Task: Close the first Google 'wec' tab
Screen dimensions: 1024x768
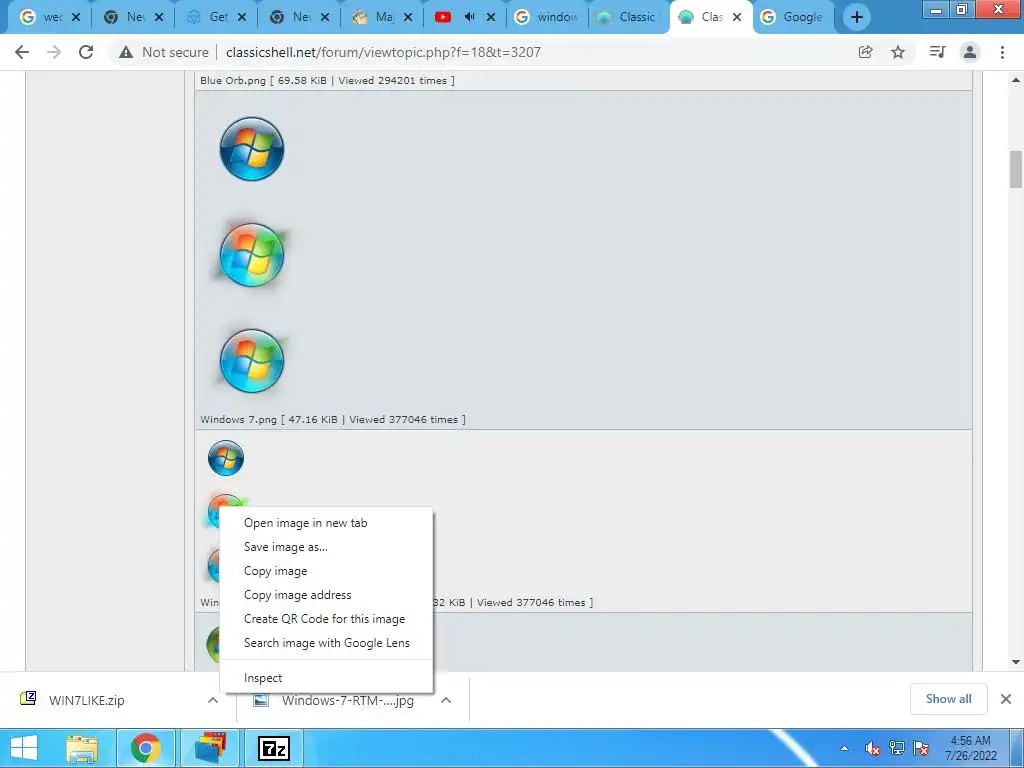Action: (76, 17)
